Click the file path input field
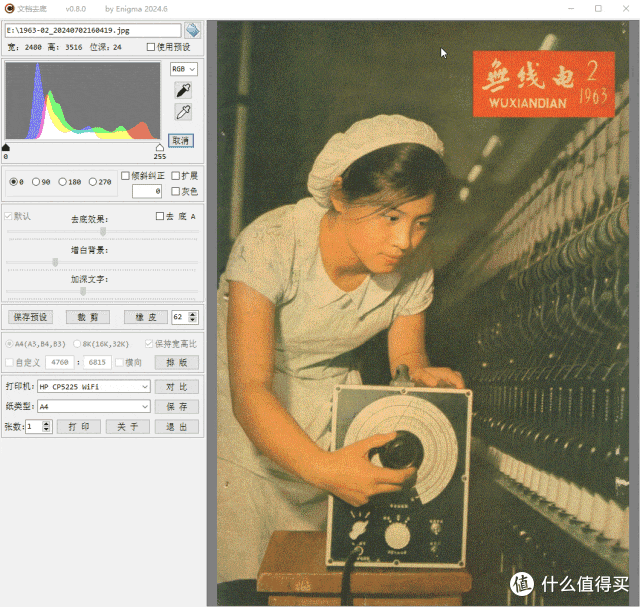 click(x=93, y=31)
